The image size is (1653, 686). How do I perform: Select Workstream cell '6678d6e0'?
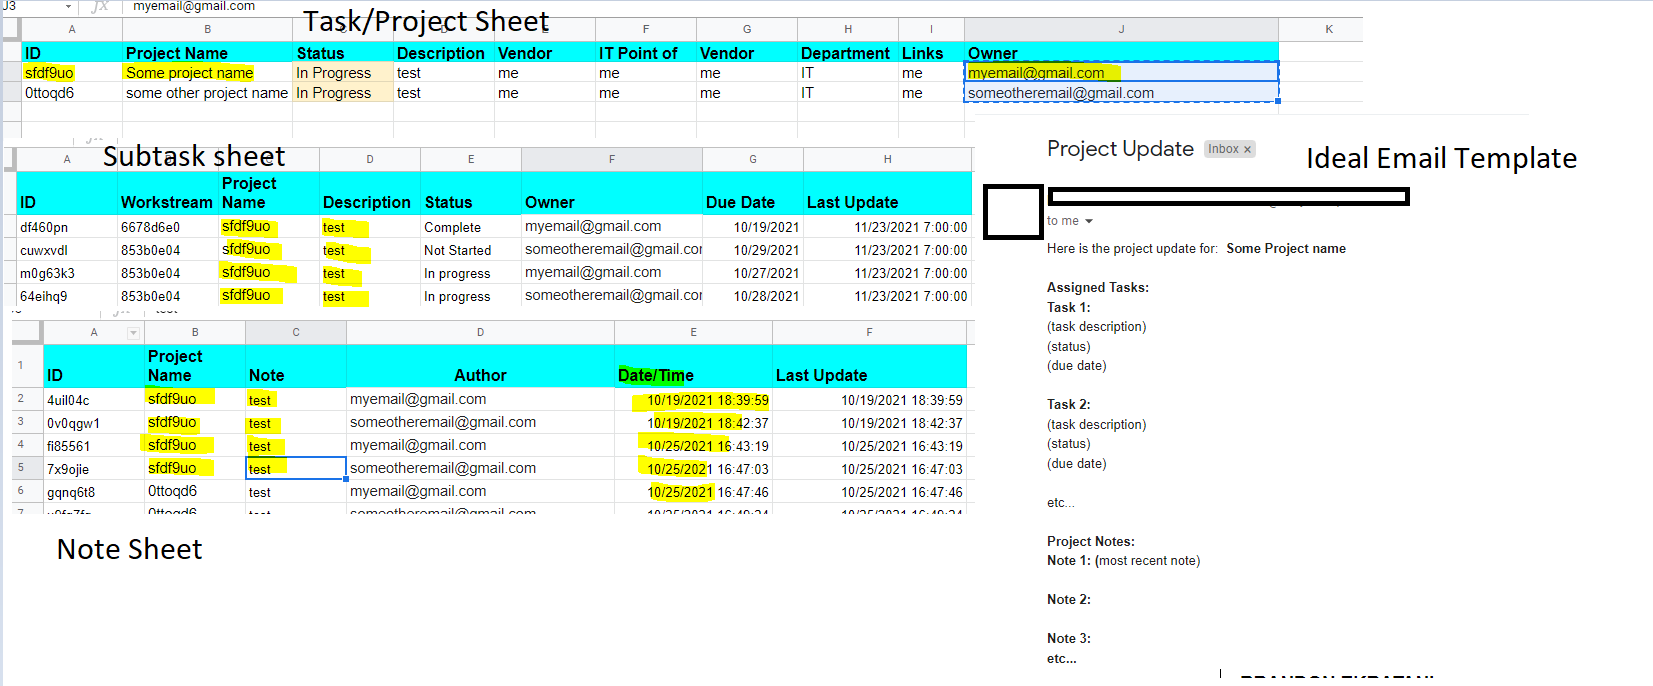[x=168, y=227]
